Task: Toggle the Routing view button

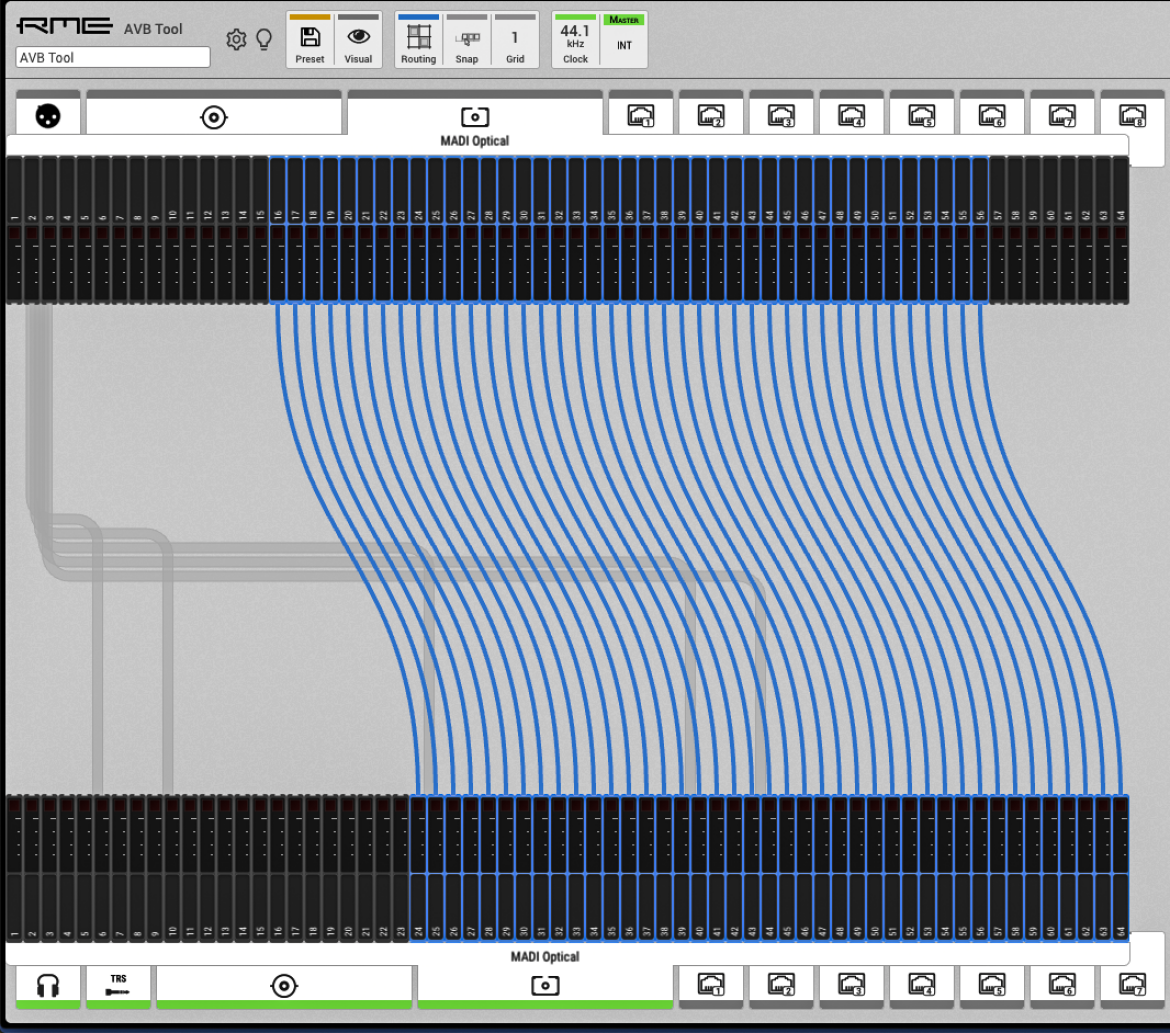Action: click(419, 40)
